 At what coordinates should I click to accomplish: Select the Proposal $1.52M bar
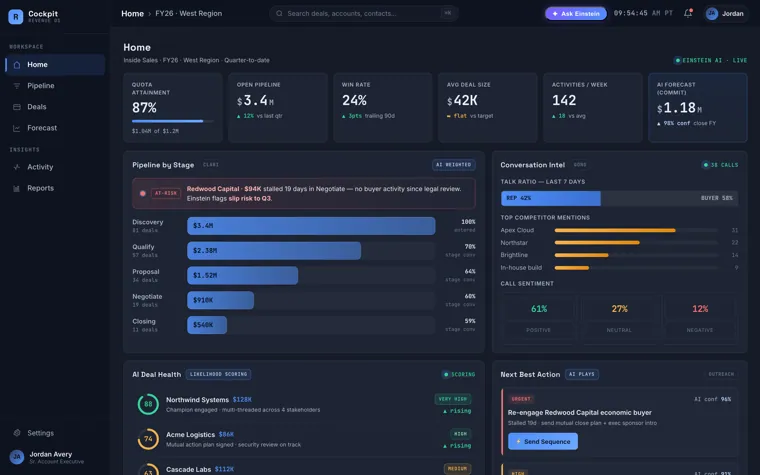click(x=242, y=275)
